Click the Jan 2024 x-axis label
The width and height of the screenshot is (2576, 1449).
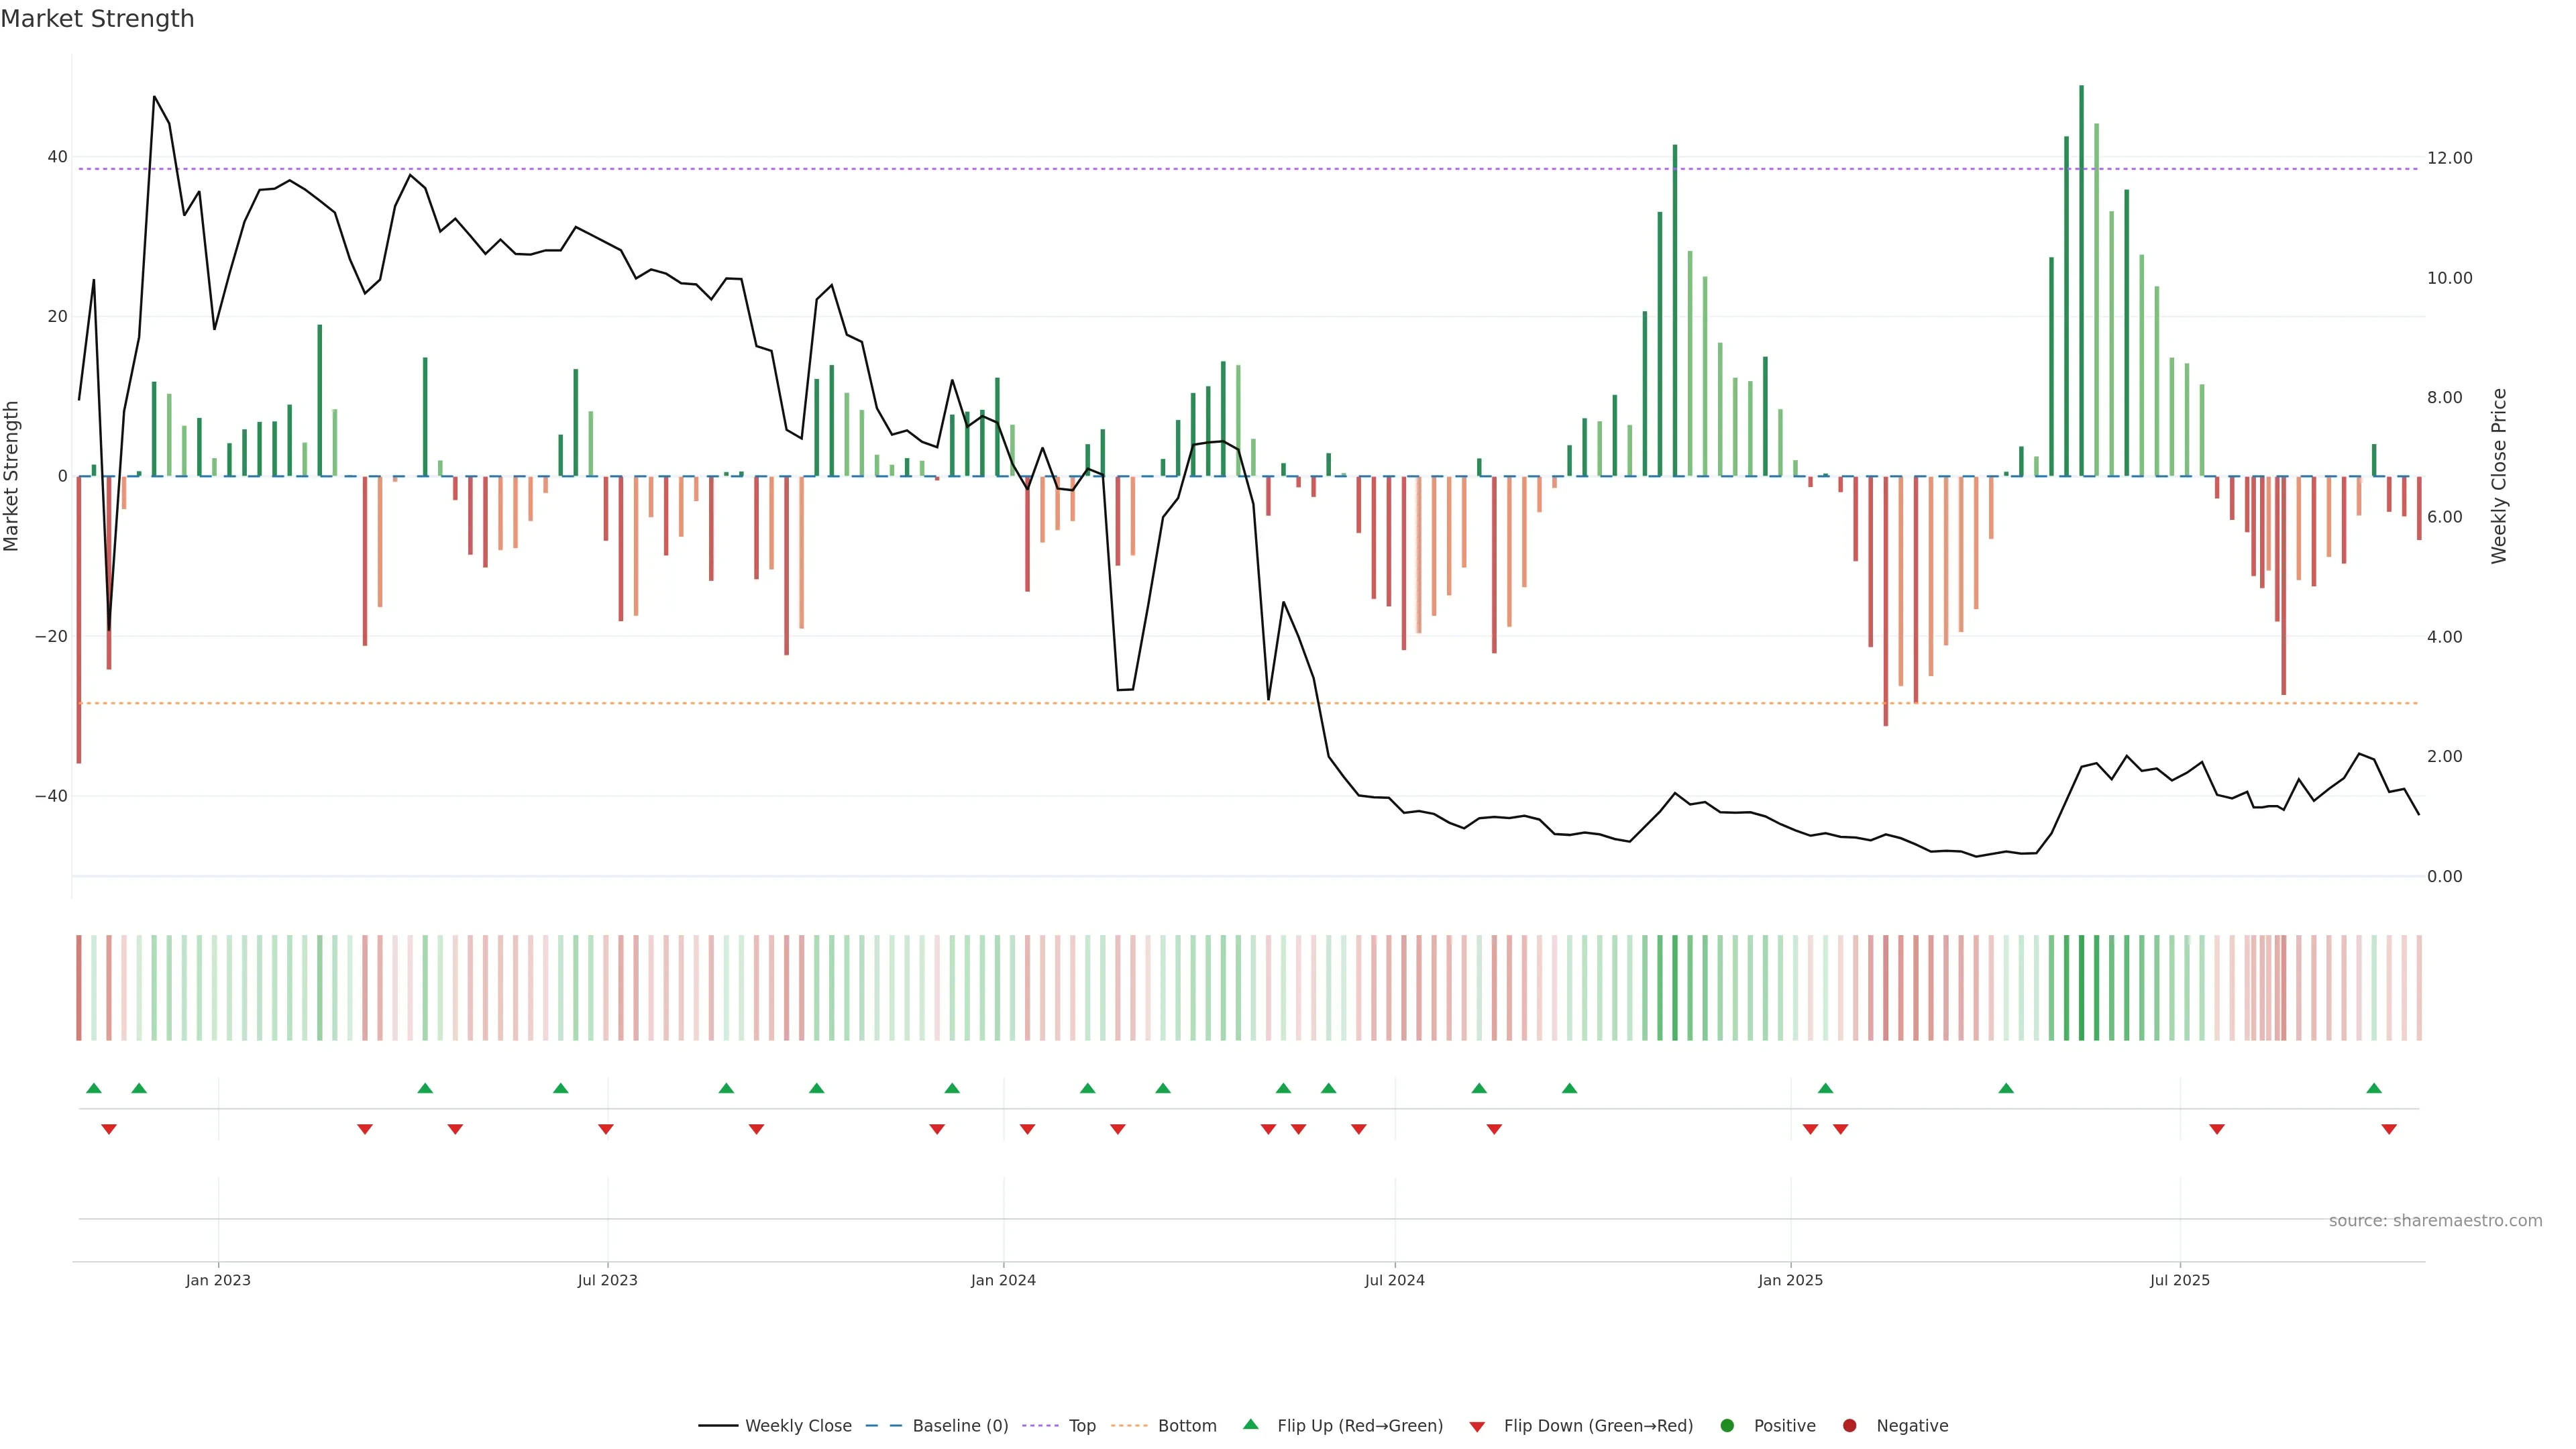coord(1003,1280)
